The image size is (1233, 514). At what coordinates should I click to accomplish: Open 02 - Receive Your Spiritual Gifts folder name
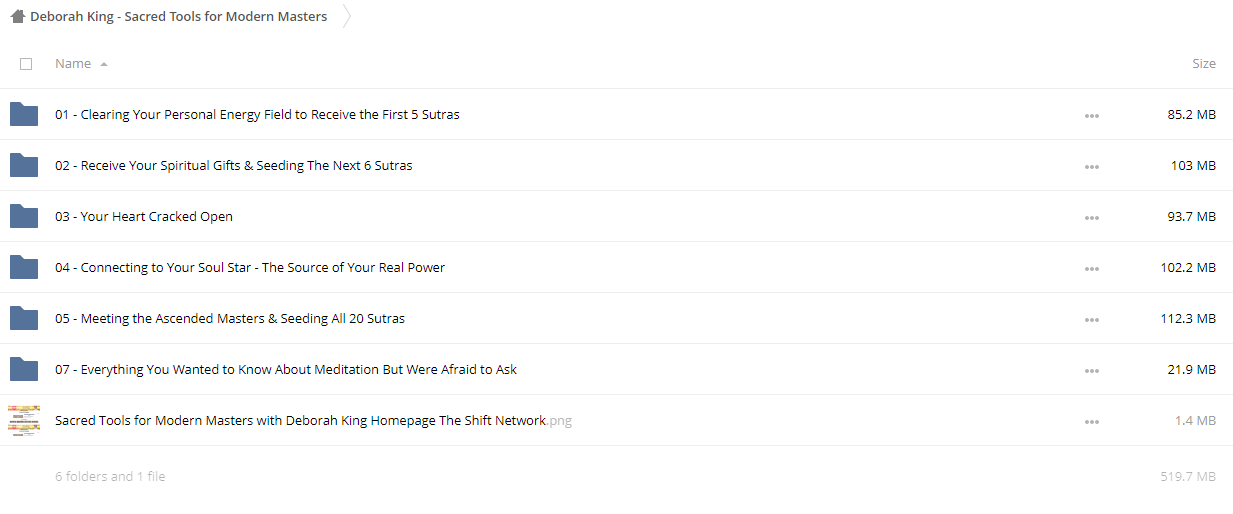[233, 165]
